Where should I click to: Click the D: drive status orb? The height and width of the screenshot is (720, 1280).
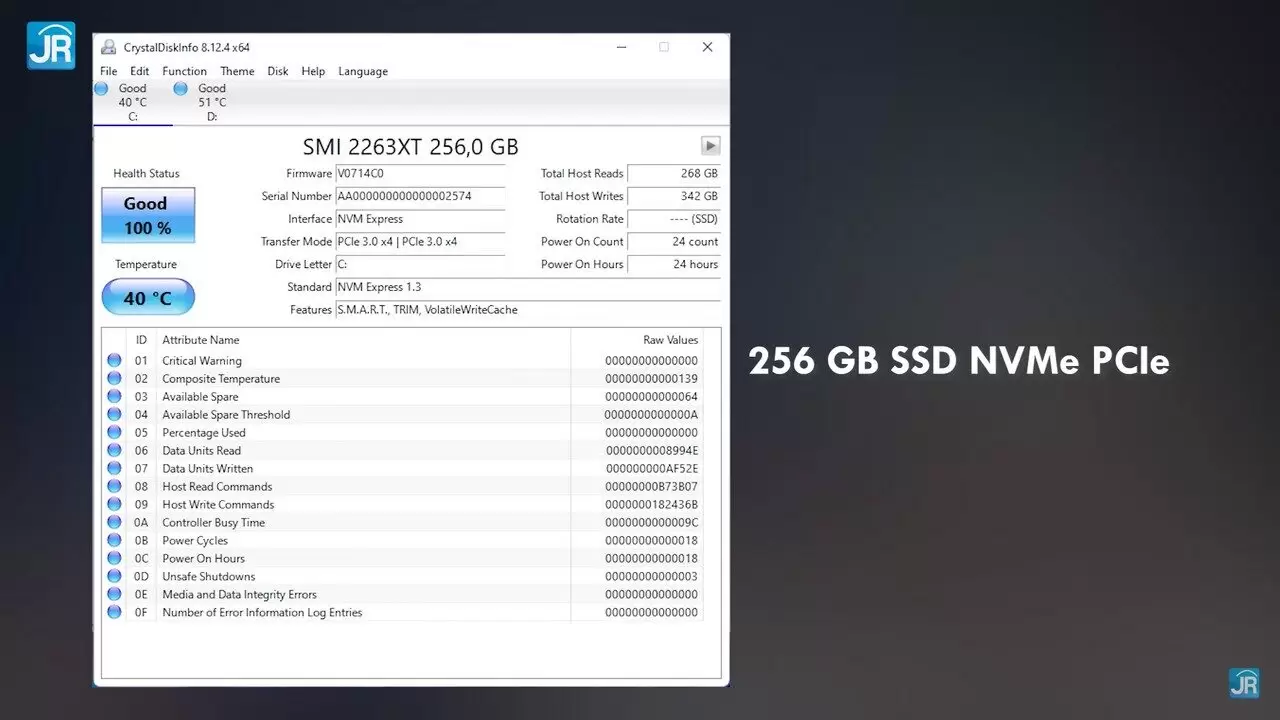point(181,89)
